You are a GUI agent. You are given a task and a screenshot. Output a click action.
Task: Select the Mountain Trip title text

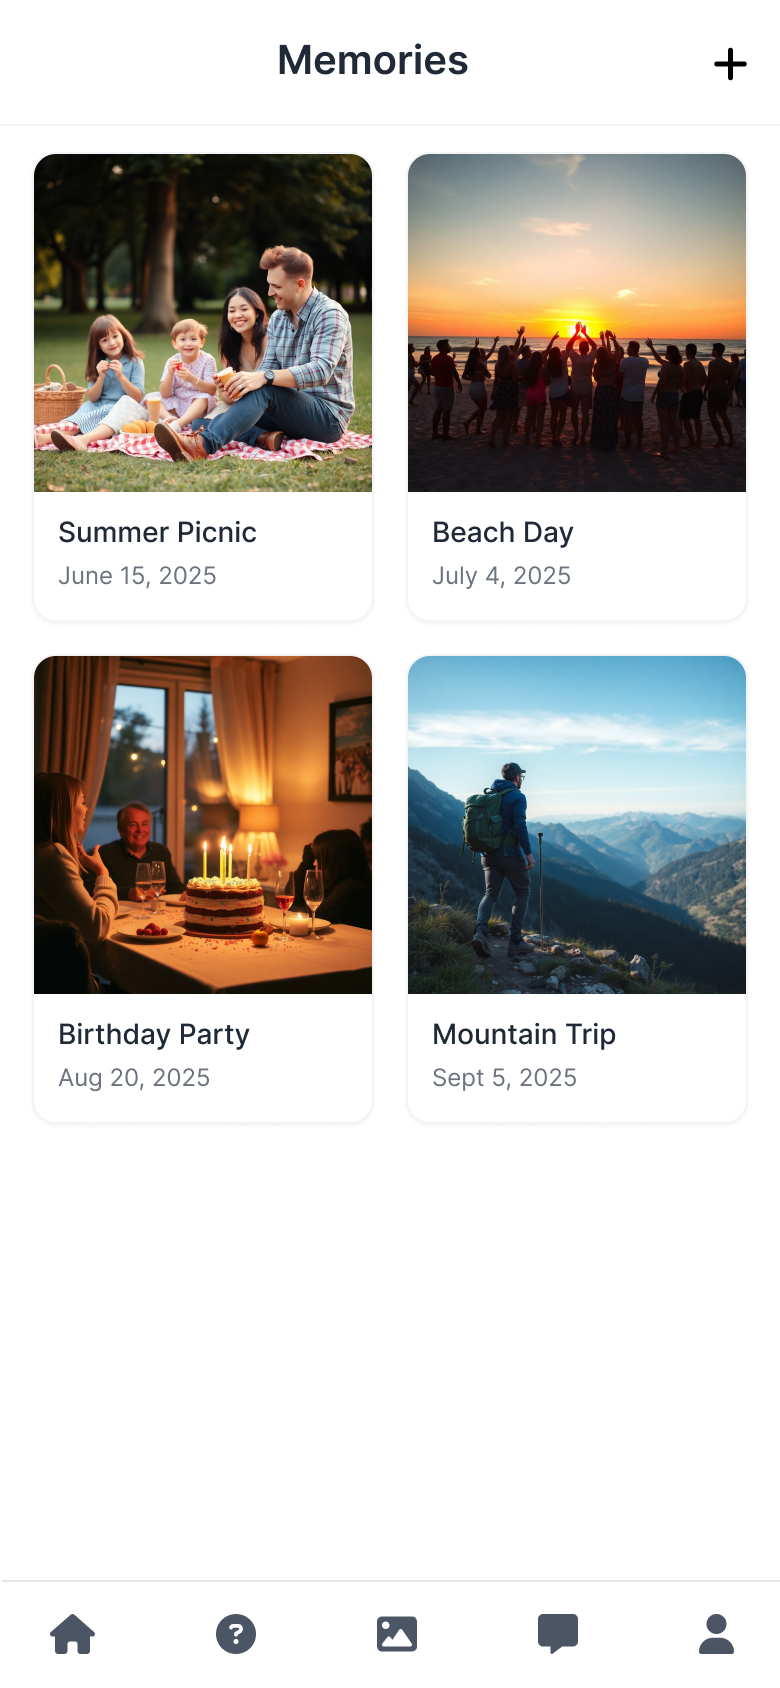[x=524, y=1034]
